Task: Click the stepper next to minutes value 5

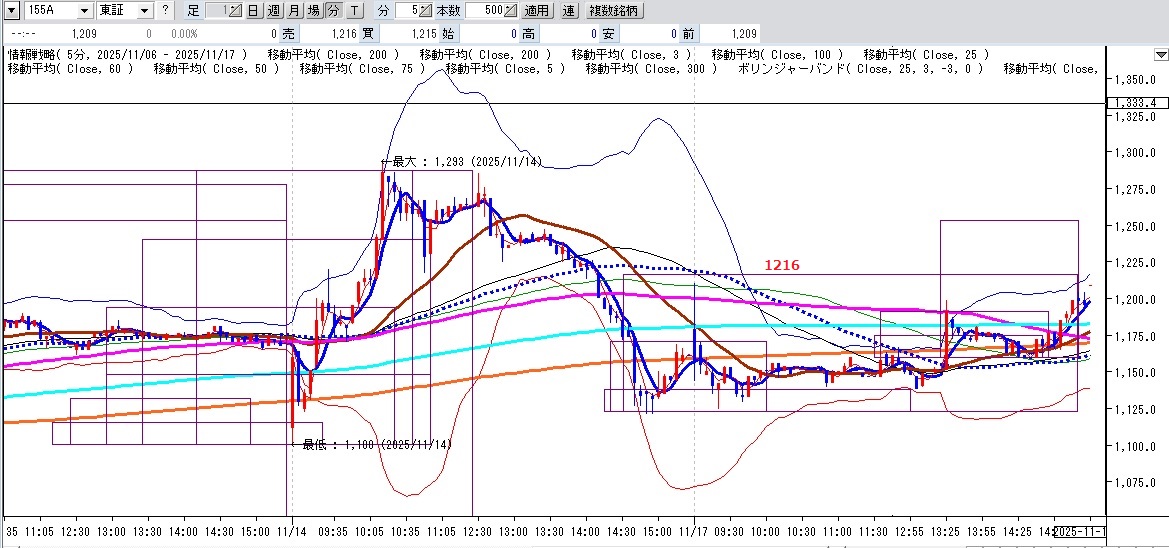Action: (426, 10)
